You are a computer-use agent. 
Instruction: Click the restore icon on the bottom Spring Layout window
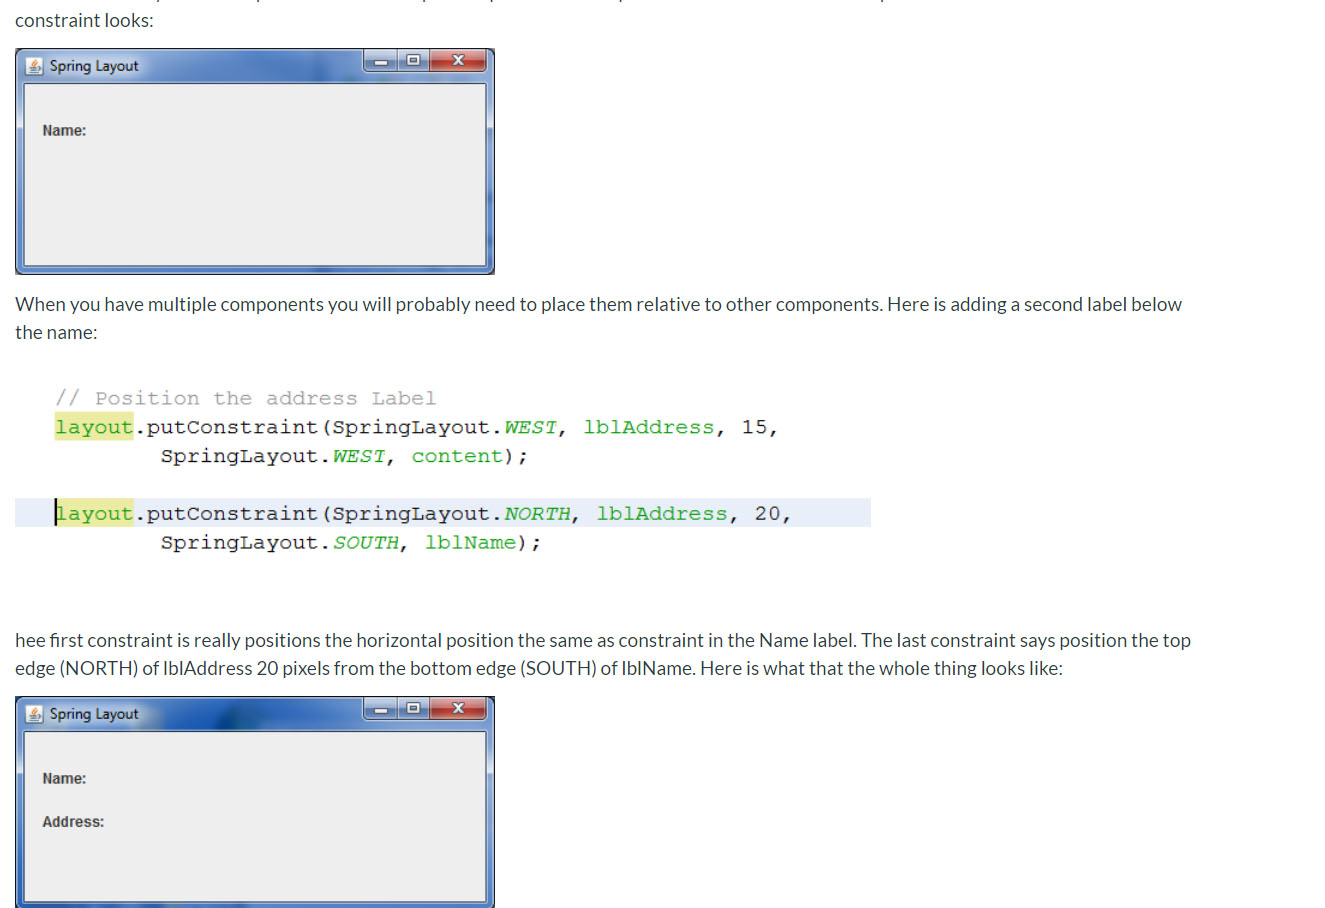point(413,708)
